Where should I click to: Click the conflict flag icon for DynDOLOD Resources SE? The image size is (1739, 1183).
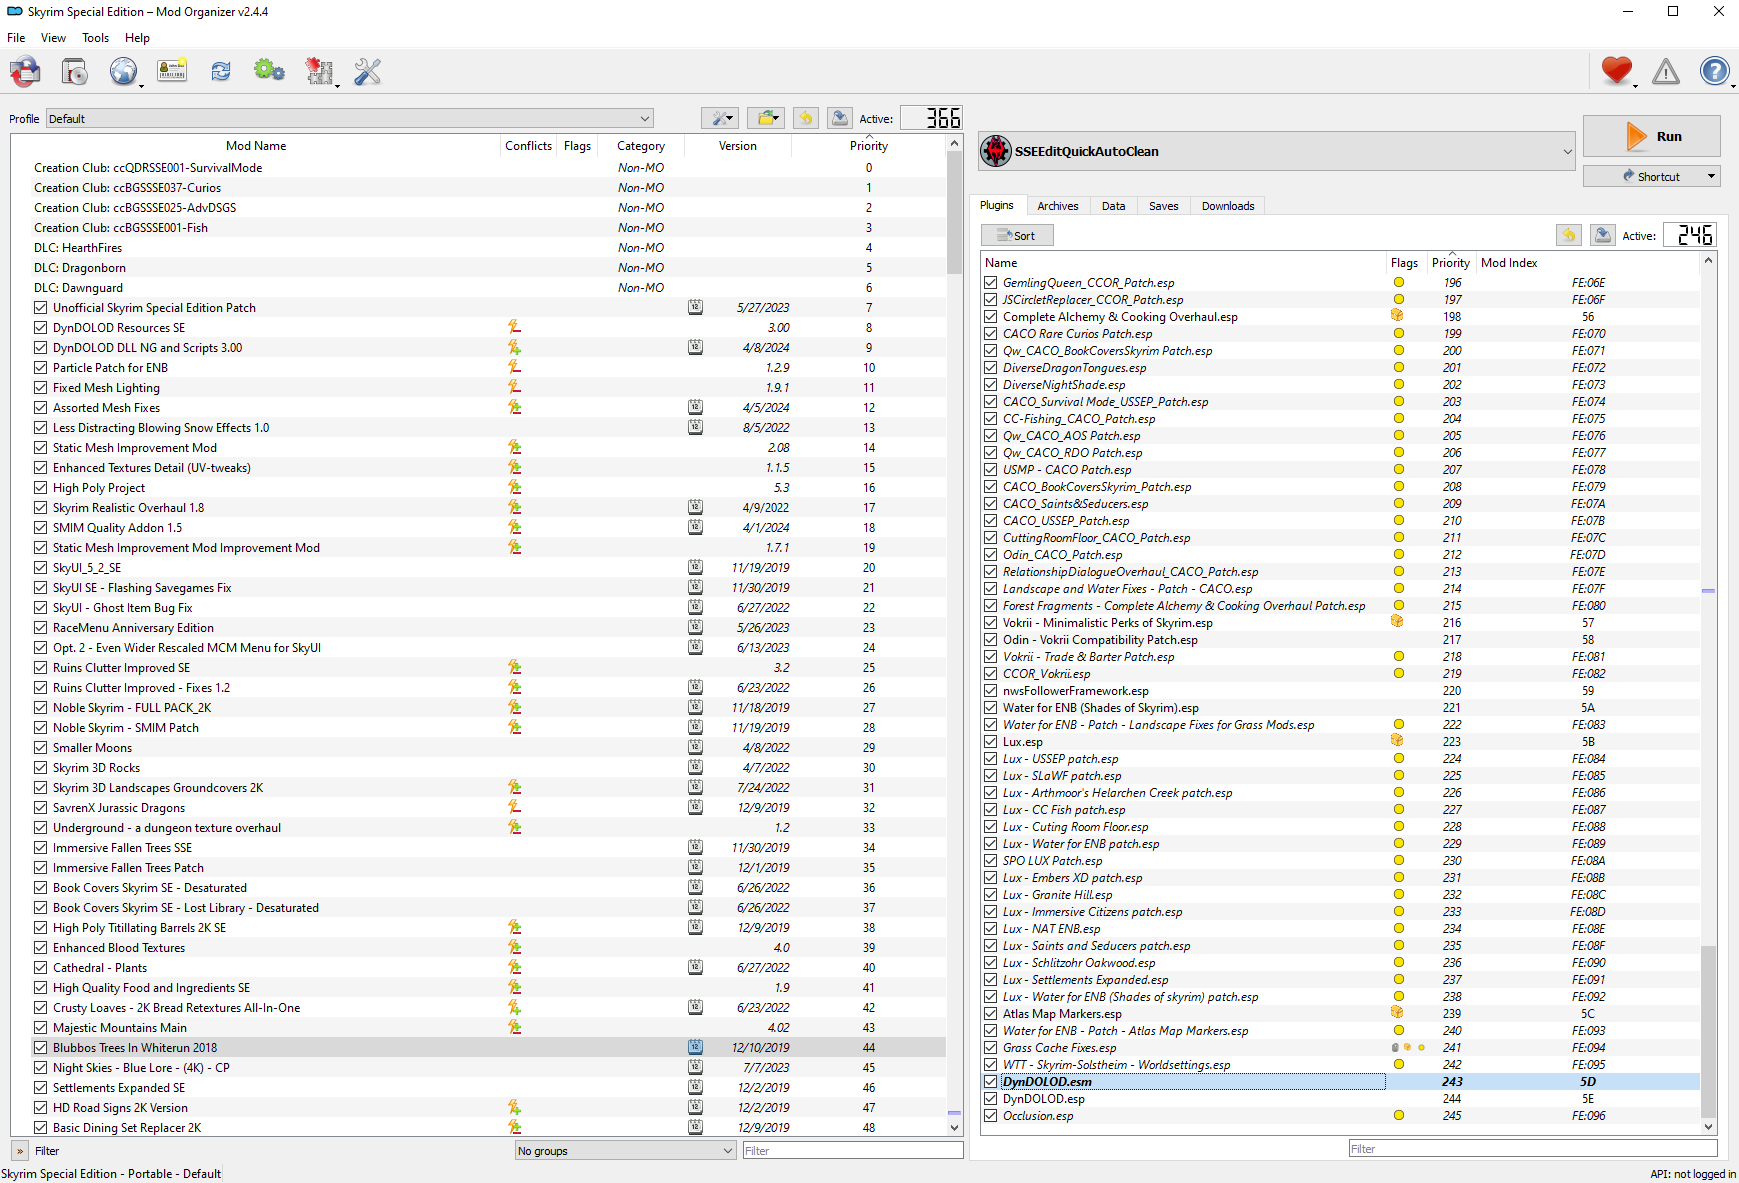click(514, 328)
